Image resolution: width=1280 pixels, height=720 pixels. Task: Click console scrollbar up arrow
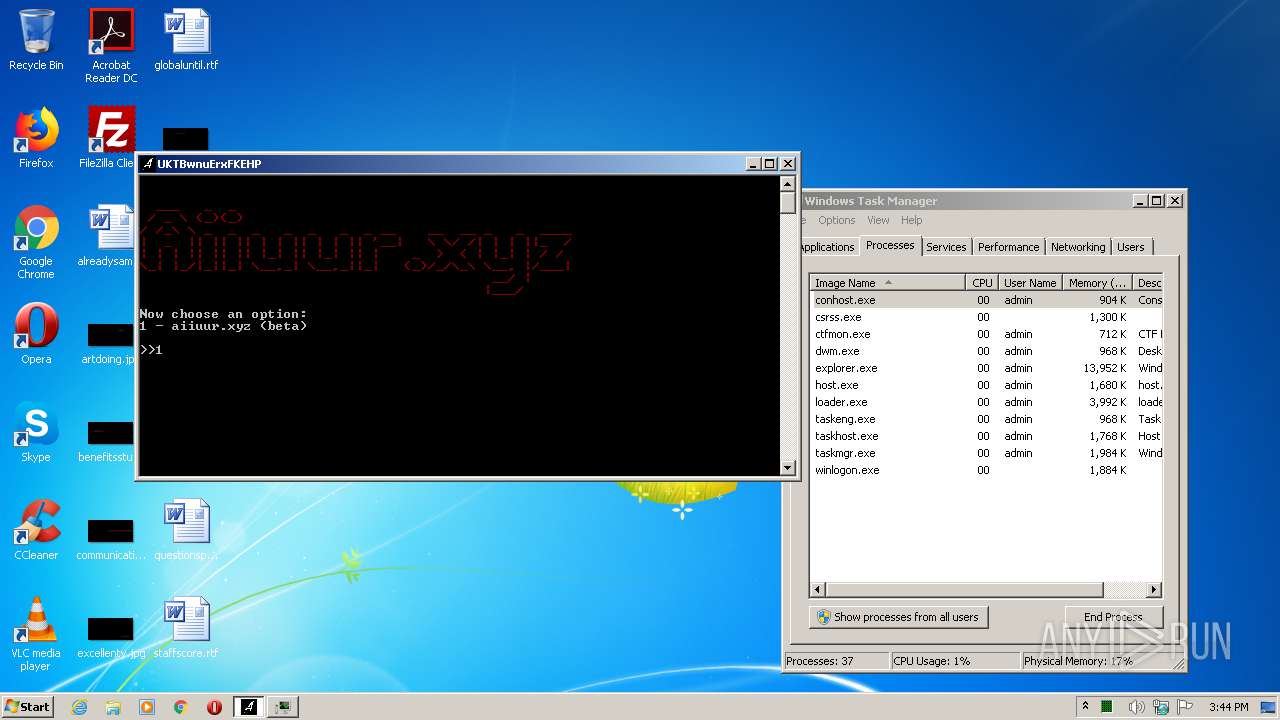coord(787,184)
